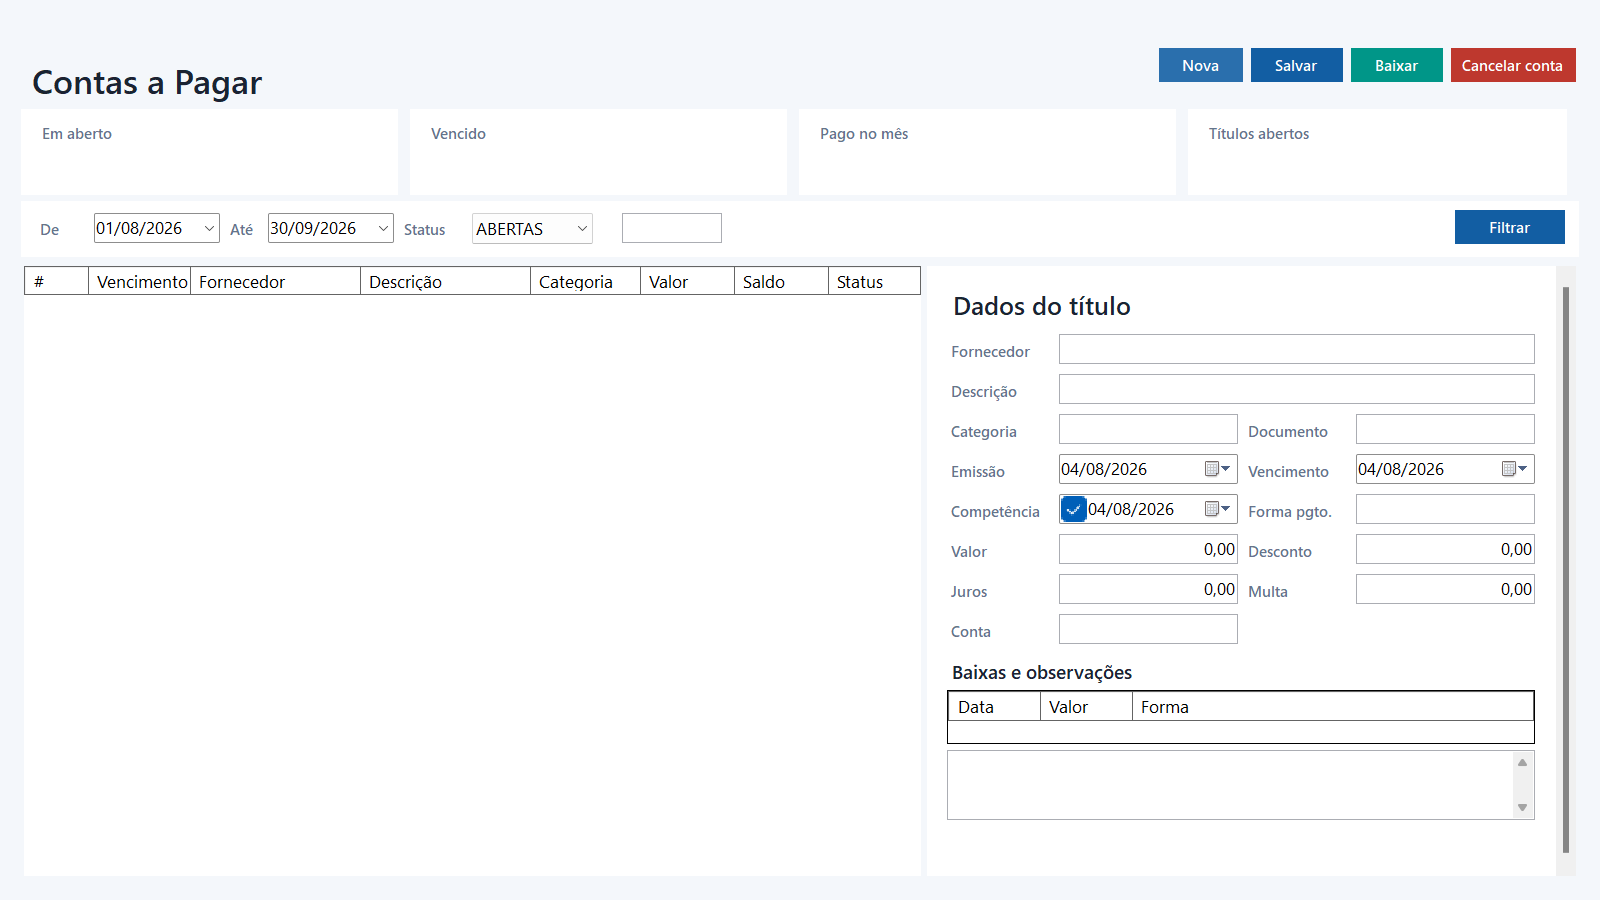This screenshot has width=1600, height=900.
Task: Click the Dados do título panel scrollbar
Action: (1566, 570)
